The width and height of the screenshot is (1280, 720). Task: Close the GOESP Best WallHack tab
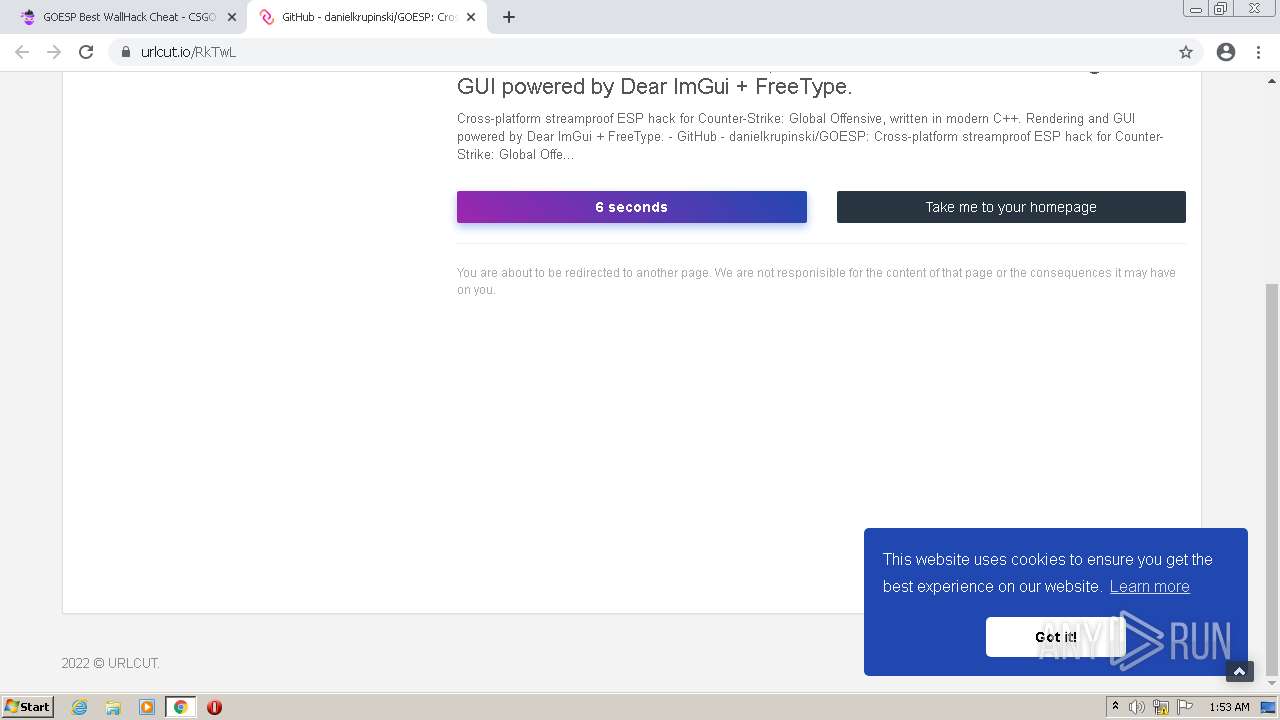pyautogui.click(x=232, y=17)
